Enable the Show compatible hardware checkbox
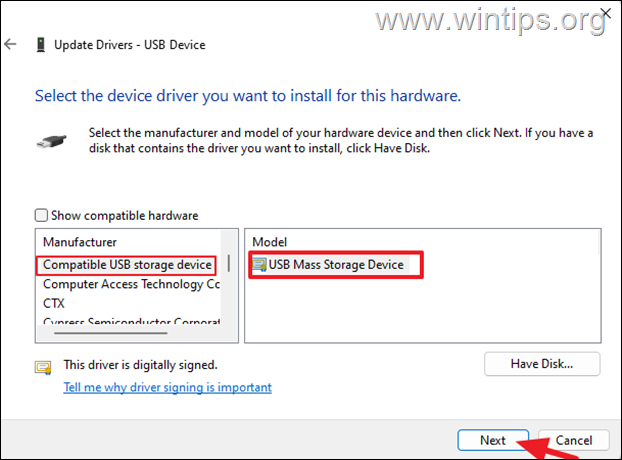Image resolution: width=622 pixels, height=460 pixels. pos(41,215)
